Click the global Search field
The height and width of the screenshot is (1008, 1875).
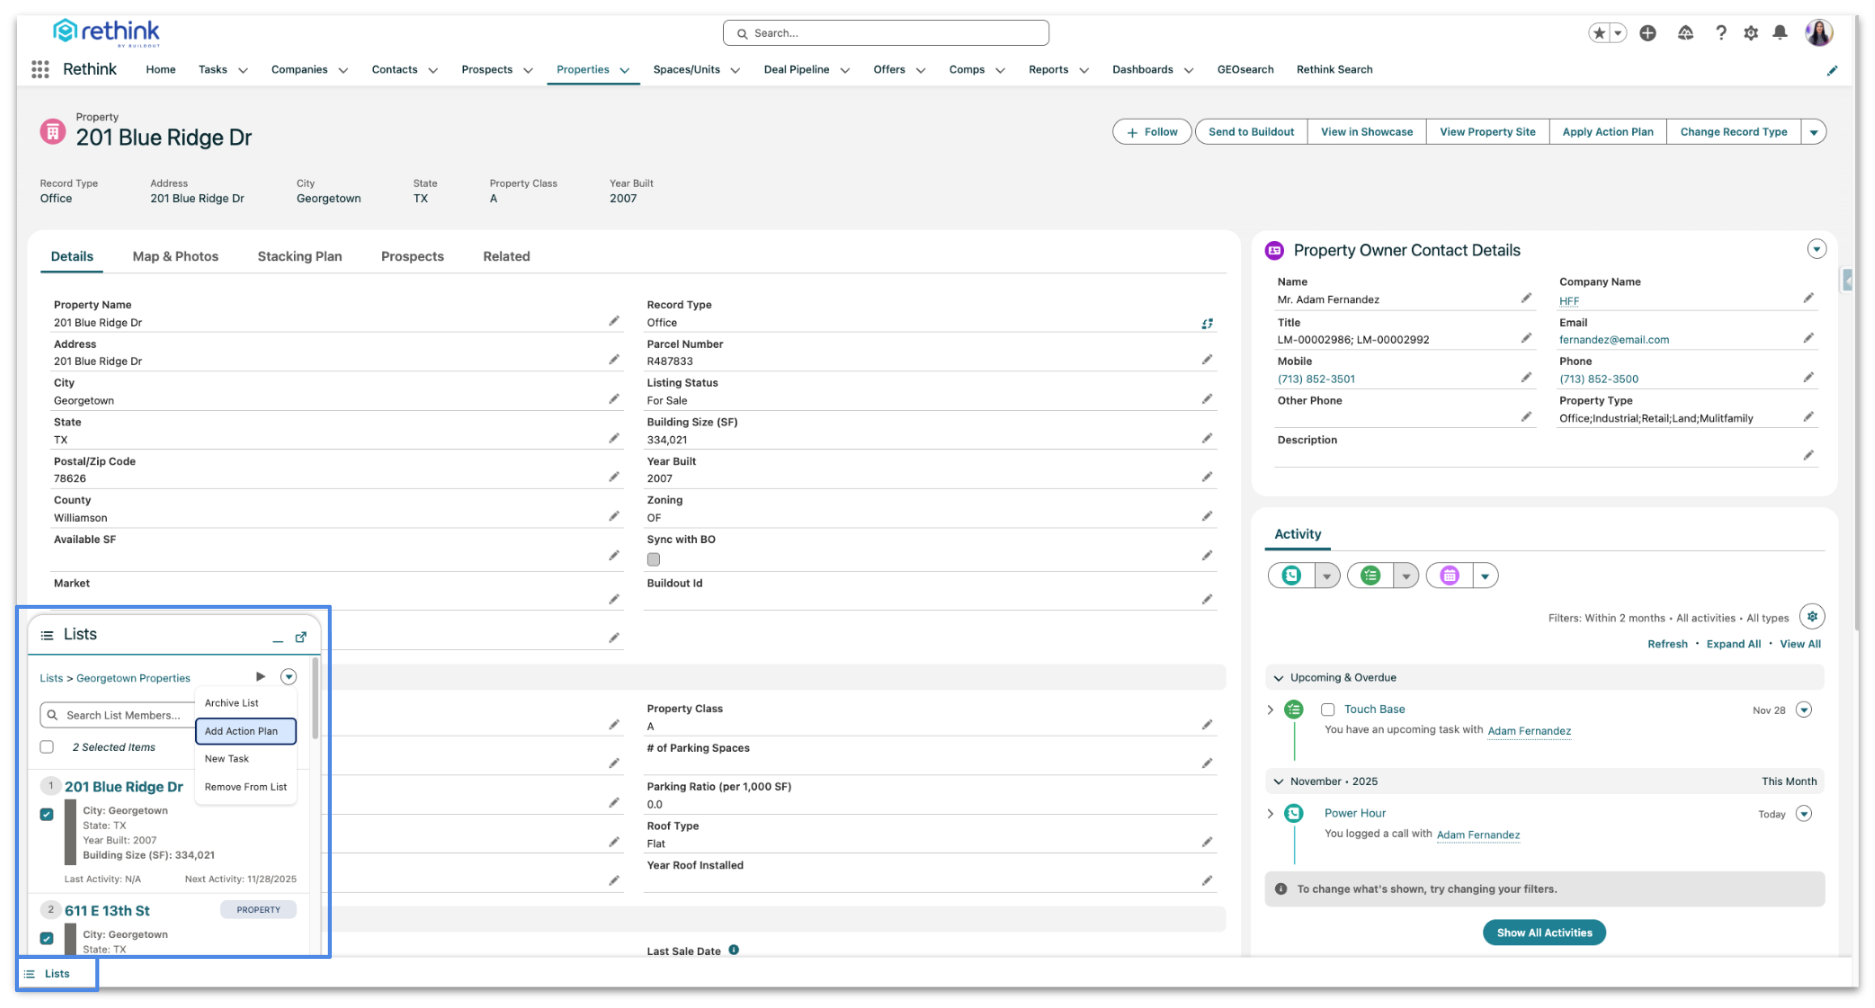point(886,33)
